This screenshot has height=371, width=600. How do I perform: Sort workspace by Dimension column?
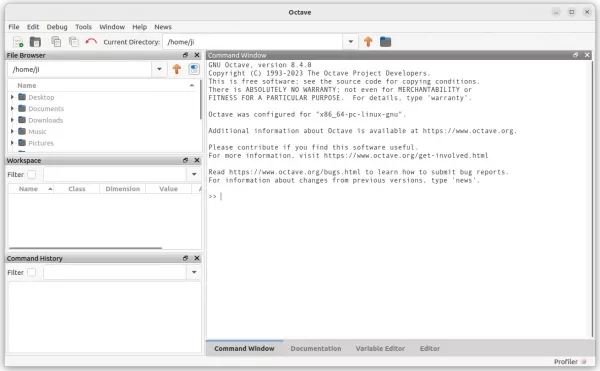point(122,189)
